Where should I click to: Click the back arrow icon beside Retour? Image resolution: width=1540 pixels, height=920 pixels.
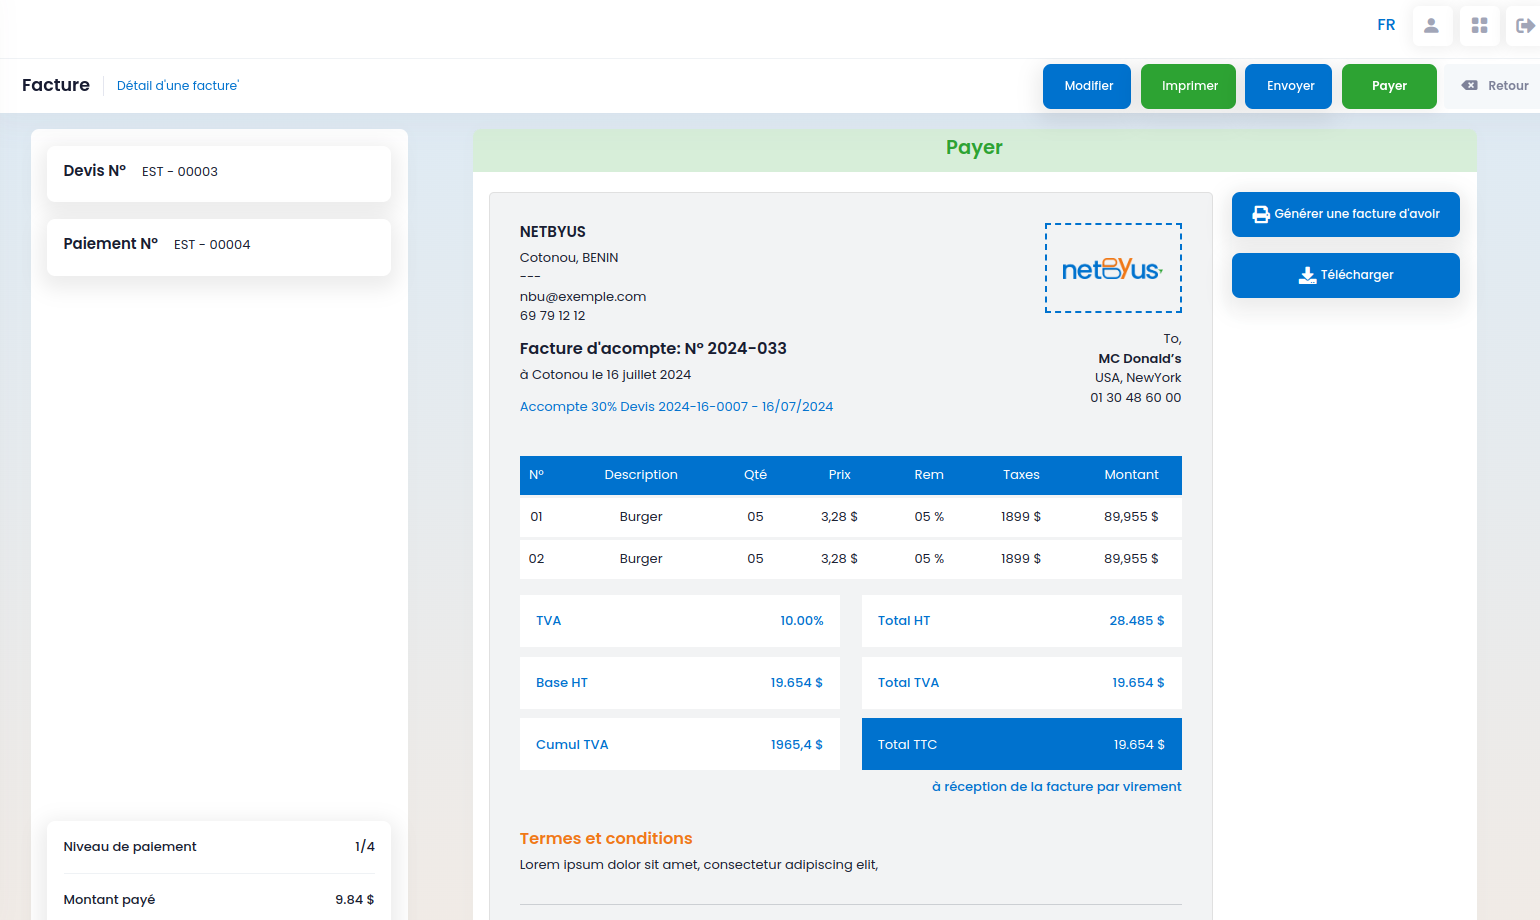1470,86
